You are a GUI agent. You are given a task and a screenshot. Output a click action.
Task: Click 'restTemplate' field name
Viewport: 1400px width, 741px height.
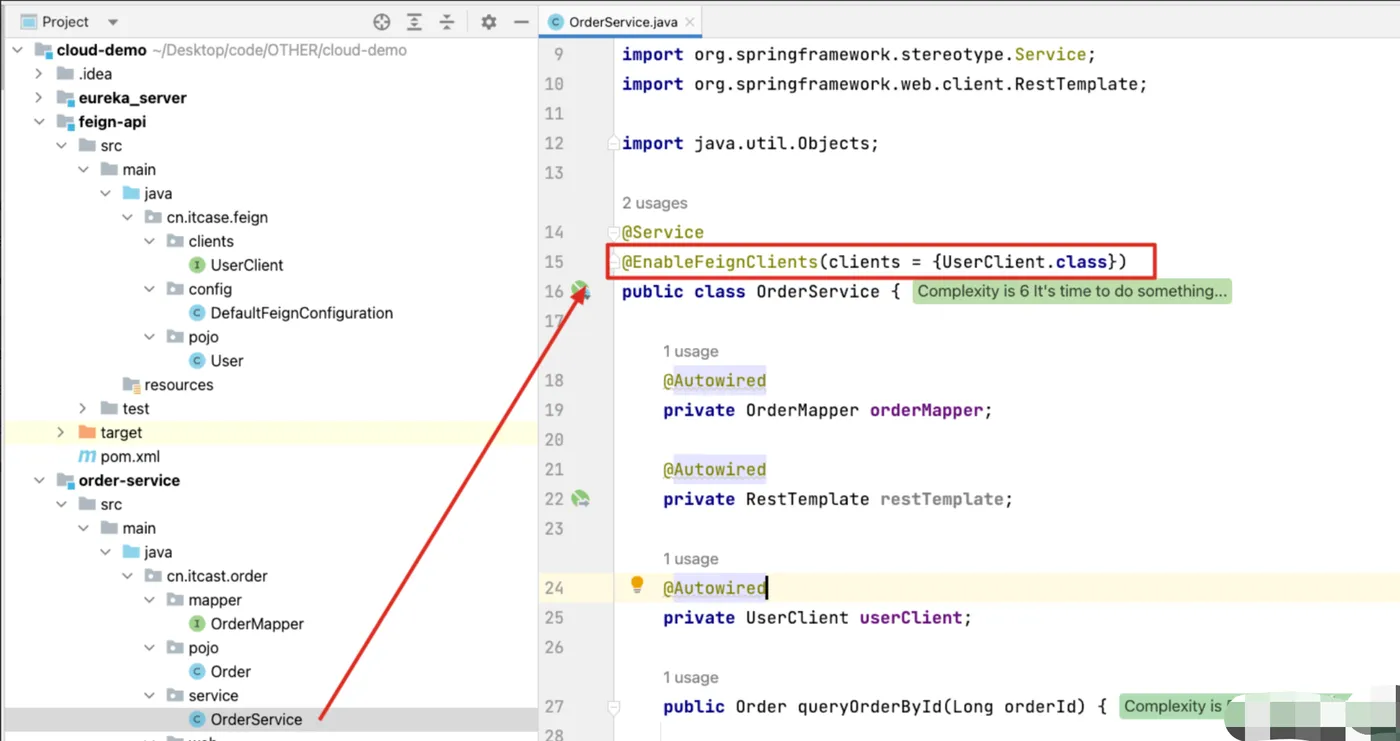coord(942,499)
